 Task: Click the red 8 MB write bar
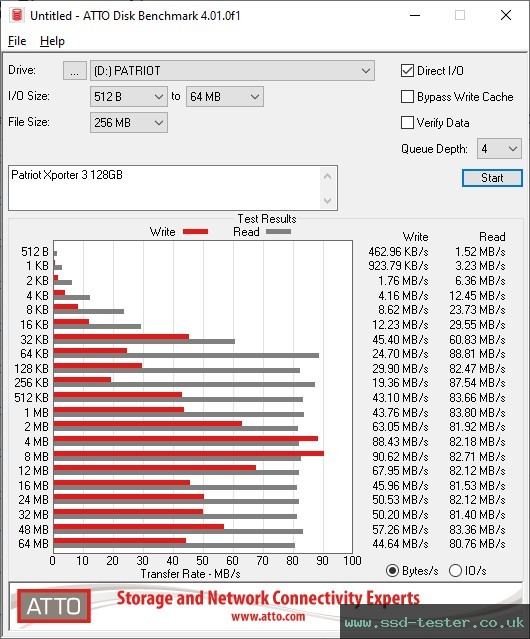pyautogui.click(x=189, y=453)
